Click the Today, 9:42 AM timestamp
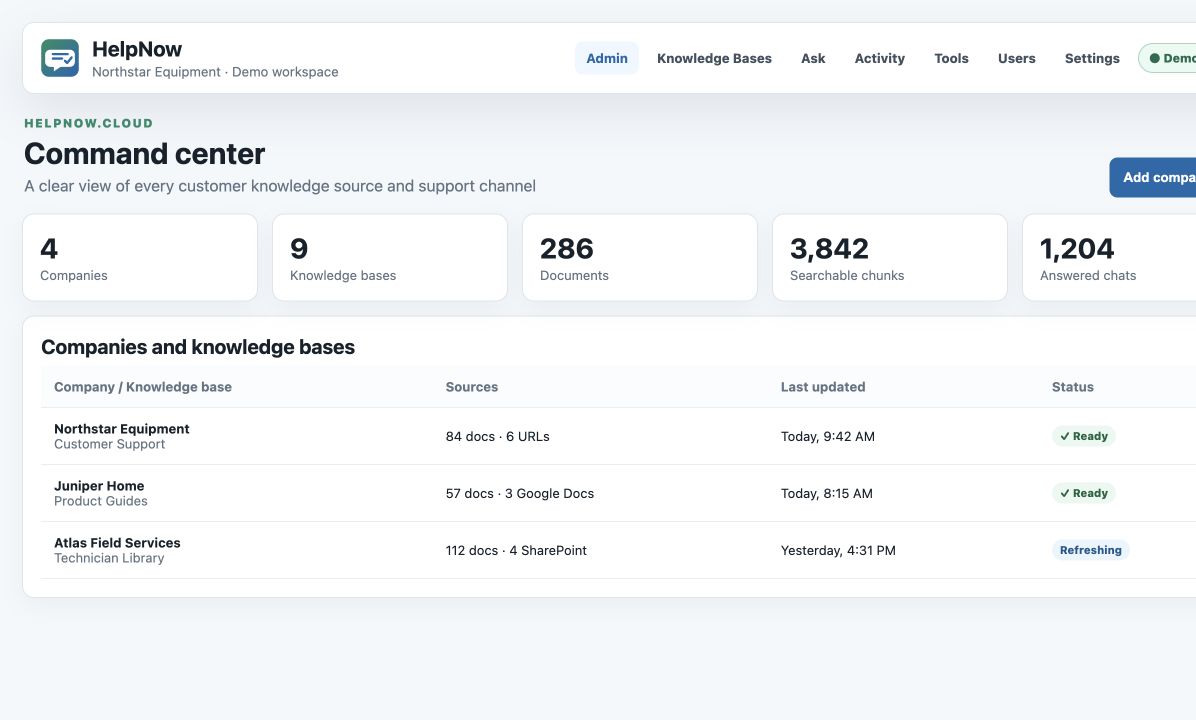 click(828, 436)
